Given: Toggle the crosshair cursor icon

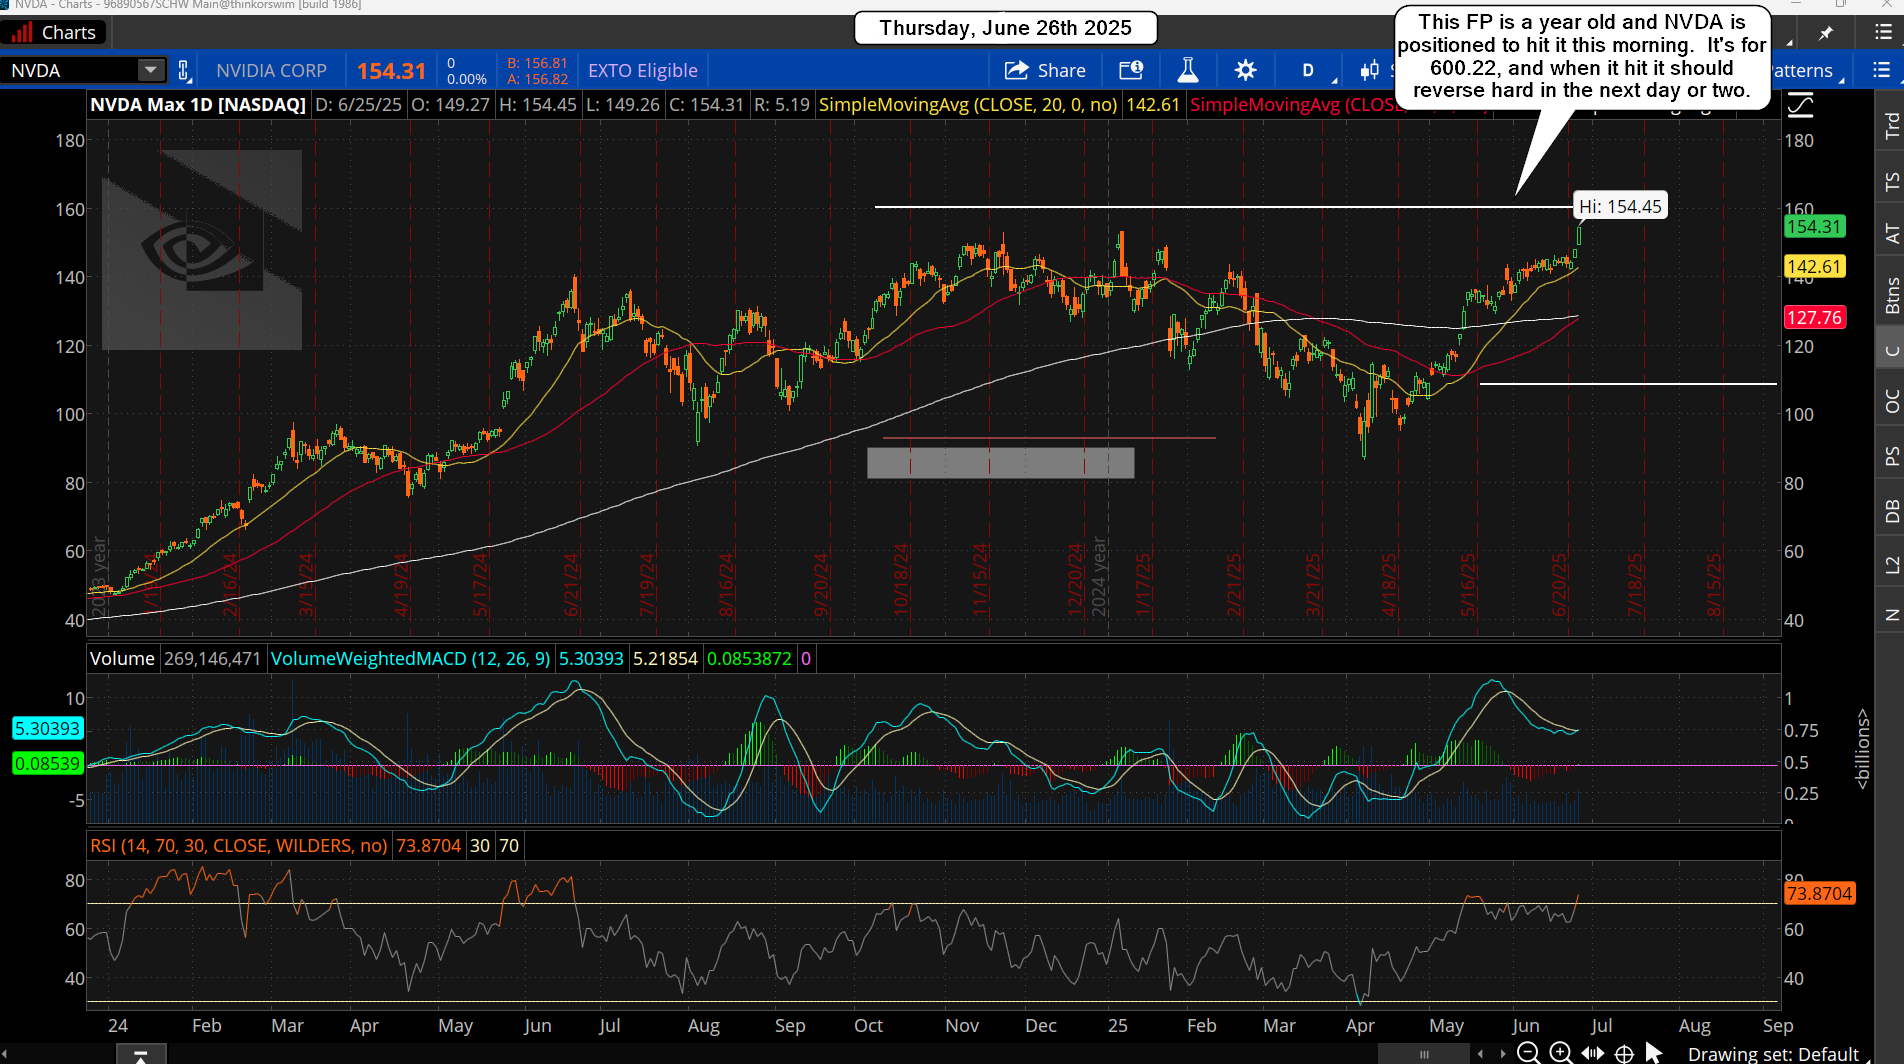Looking at the screenshot, I should [x=1624, y=1053].
